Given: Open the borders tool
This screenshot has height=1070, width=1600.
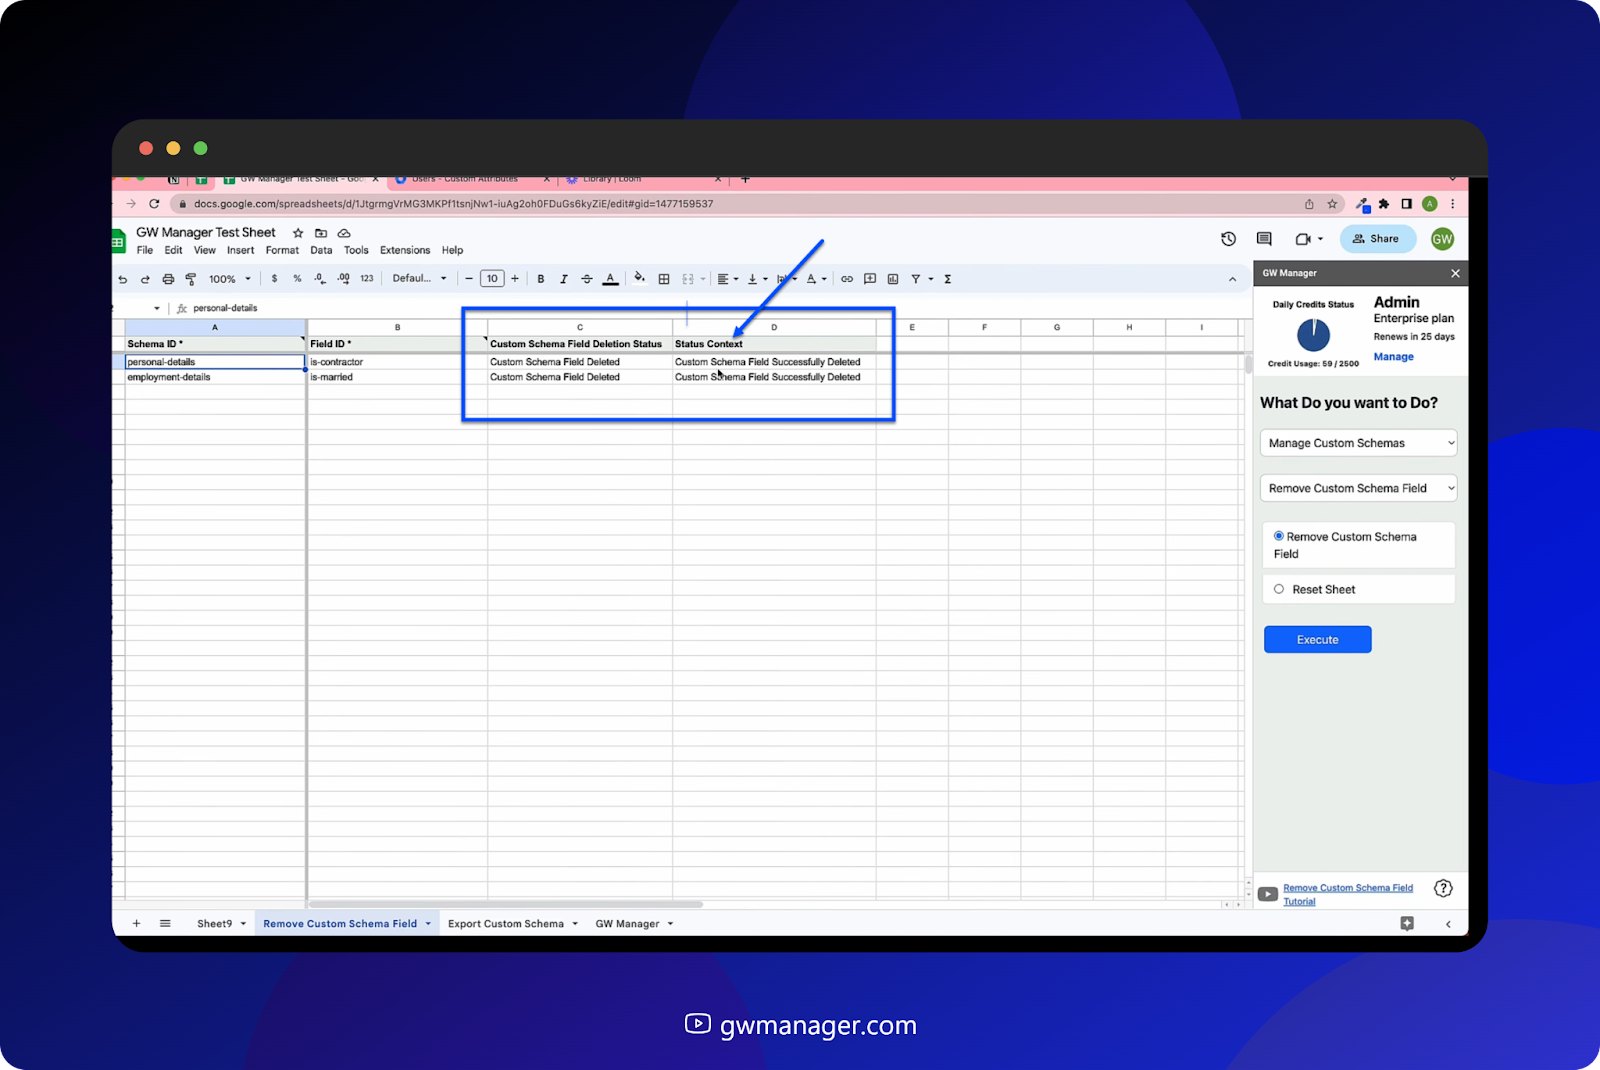Looking at the screenshot, I should (x=664, y=279).
